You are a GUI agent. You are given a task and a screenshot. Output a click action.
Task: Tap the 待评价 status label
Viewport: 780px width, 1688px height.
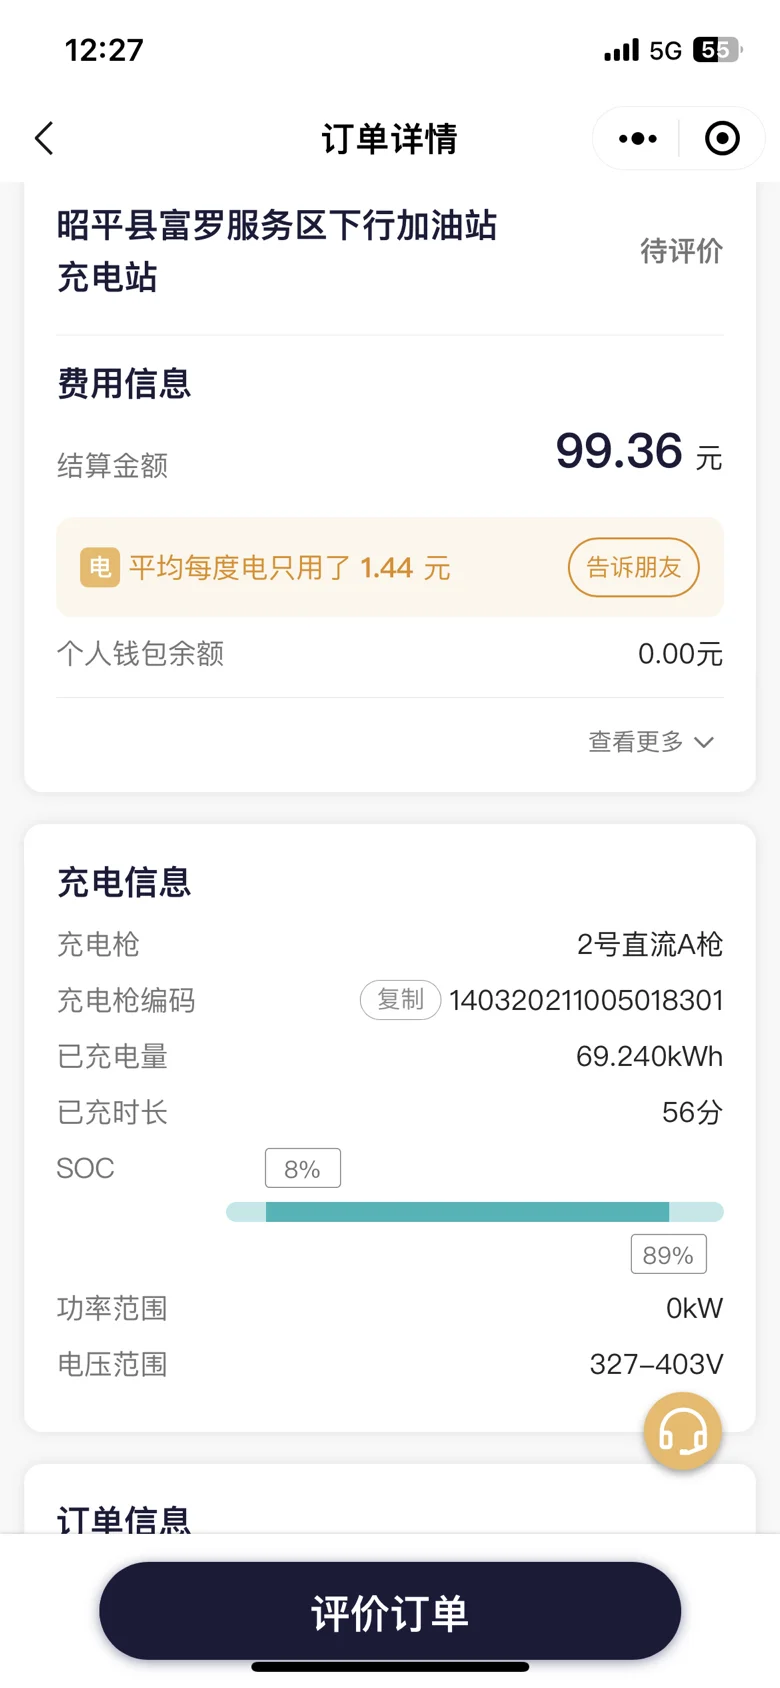681,251
